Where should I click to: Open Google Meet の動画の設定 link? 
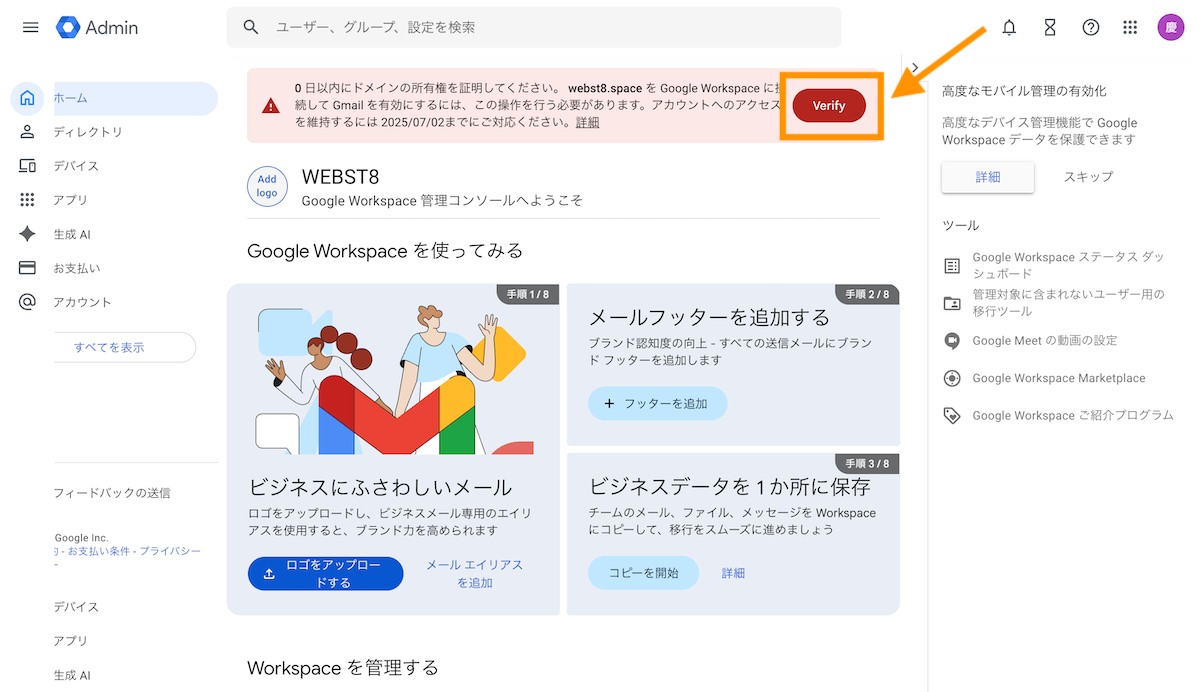(x=1045, y=341)
